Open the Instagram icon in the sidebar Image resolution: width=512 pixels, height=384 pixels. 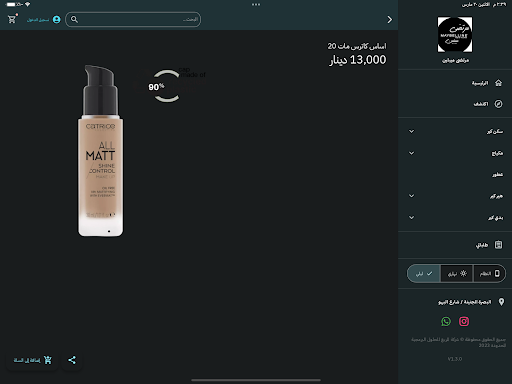(464, 321)
